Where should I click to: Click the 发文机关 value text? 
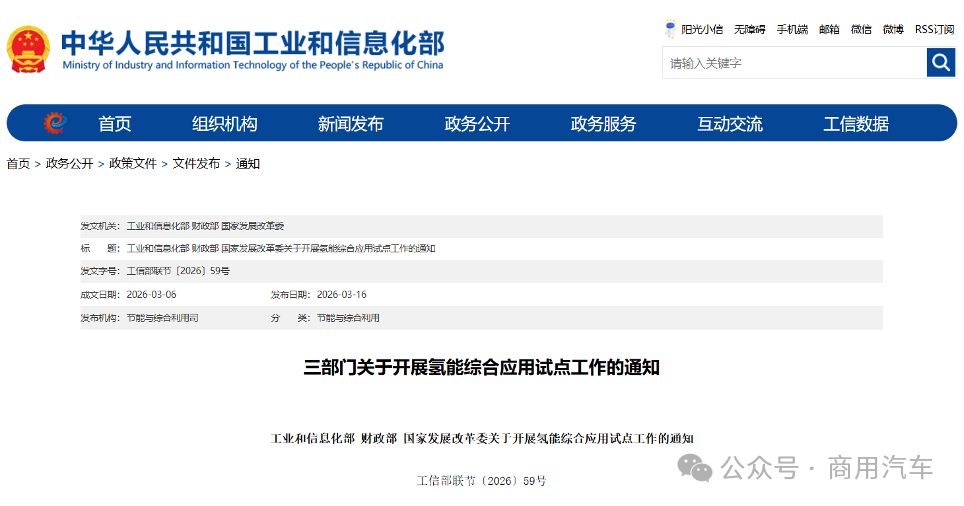click(x=205, y=226)
